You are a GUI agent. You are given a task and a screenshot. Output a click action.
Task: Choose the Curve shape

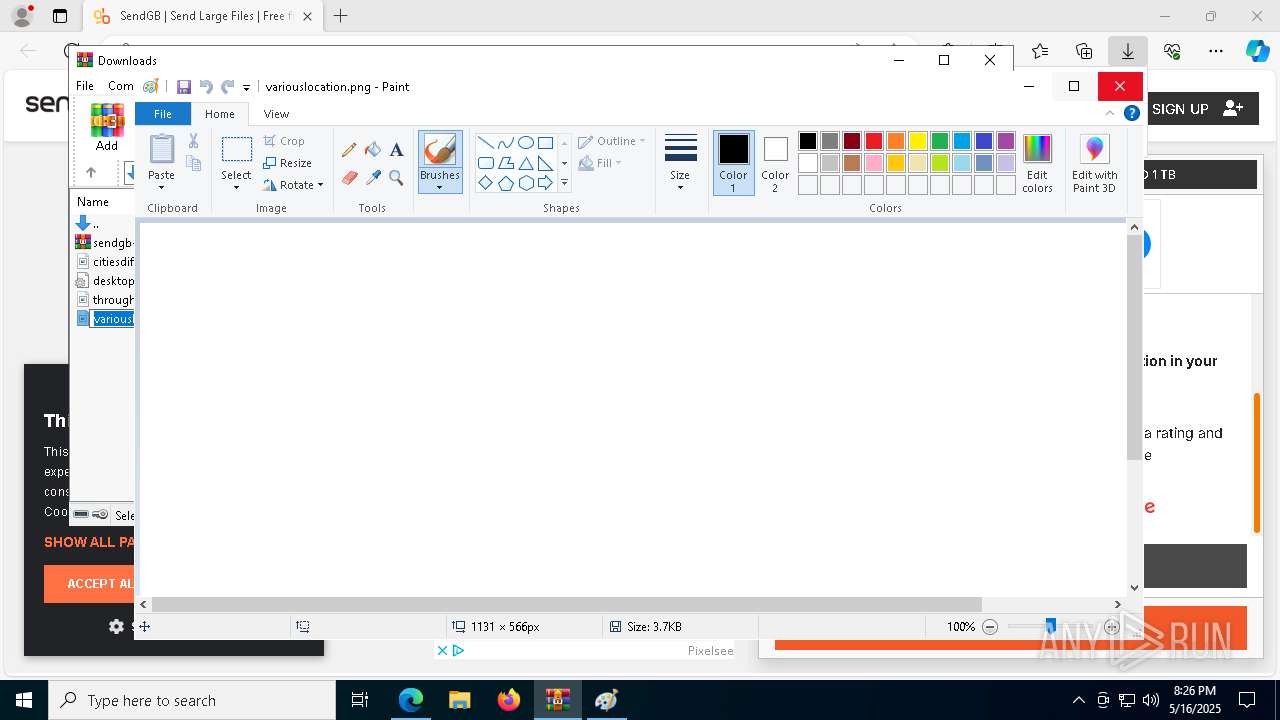(505, 142)
